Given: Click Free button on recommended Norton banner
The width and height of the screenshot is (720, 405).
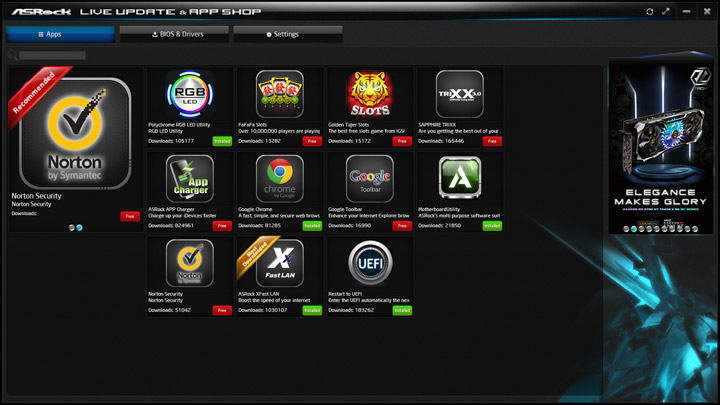Looking at the screenshot, I should [130, 216].
